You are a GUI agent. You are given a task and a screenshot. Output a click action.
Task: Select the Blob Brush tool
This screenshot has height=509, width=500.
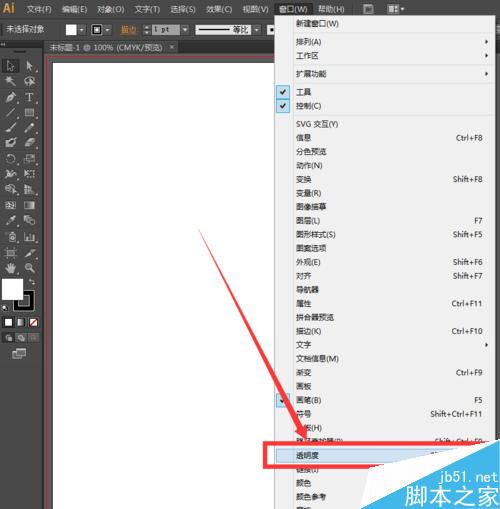[x=10, y=143]
